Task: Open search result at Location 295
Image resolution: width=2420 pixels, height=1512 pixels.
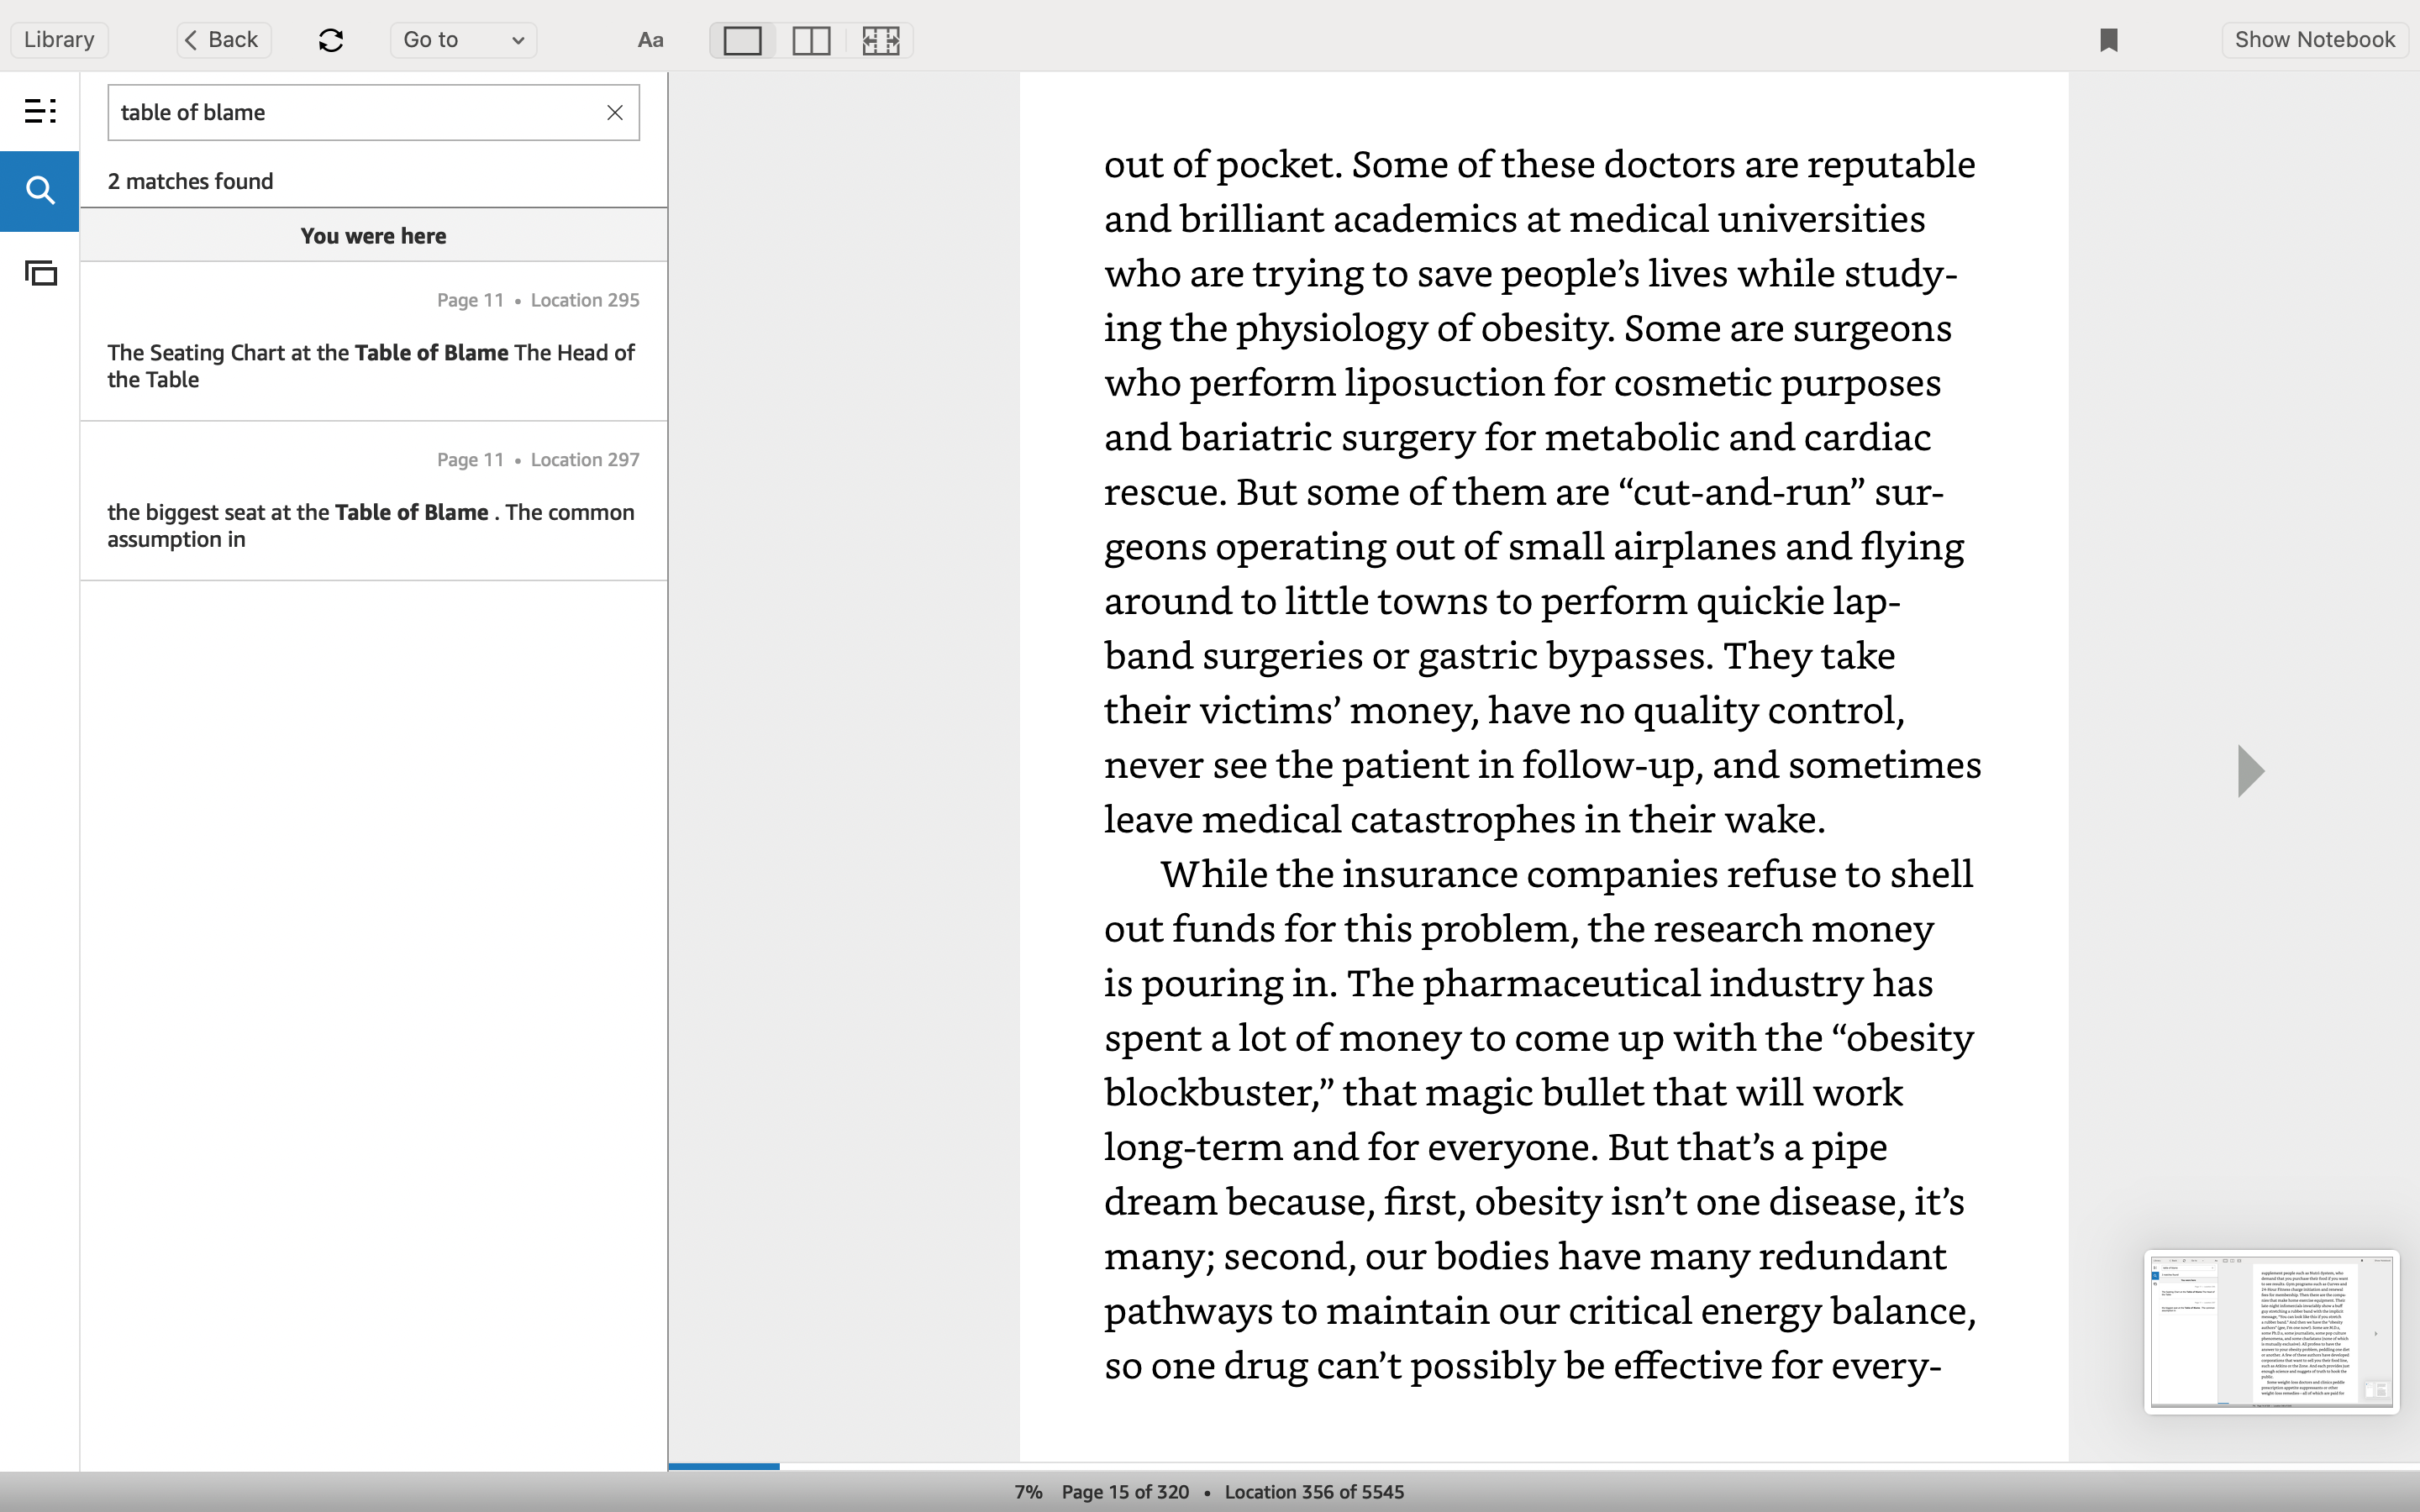Action: (x=374, y=341)
